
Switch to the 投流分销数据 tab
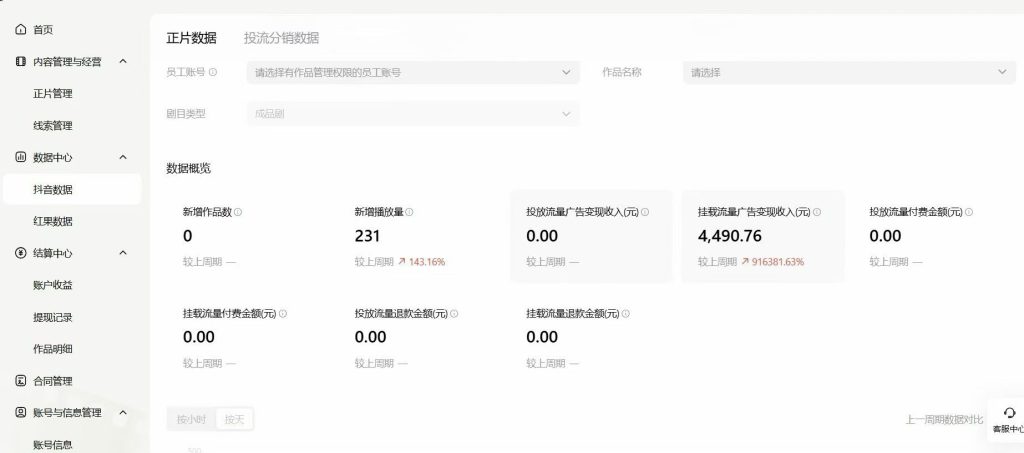281,38
